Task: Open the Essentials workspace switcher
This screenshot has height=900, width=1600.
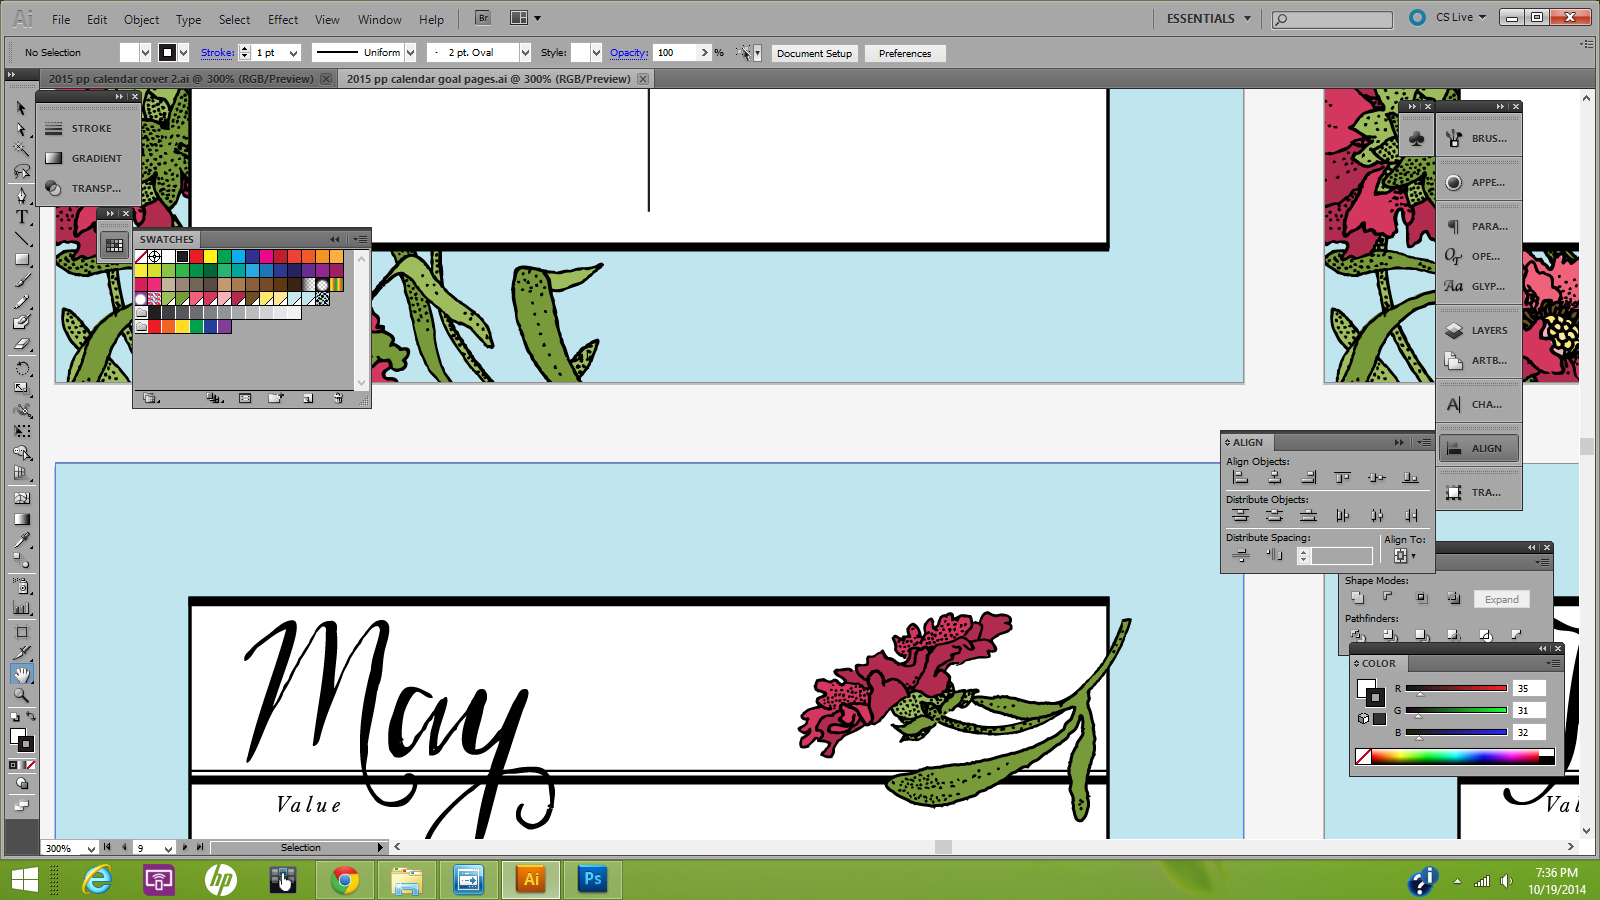Action: [x=1209, y=19]
